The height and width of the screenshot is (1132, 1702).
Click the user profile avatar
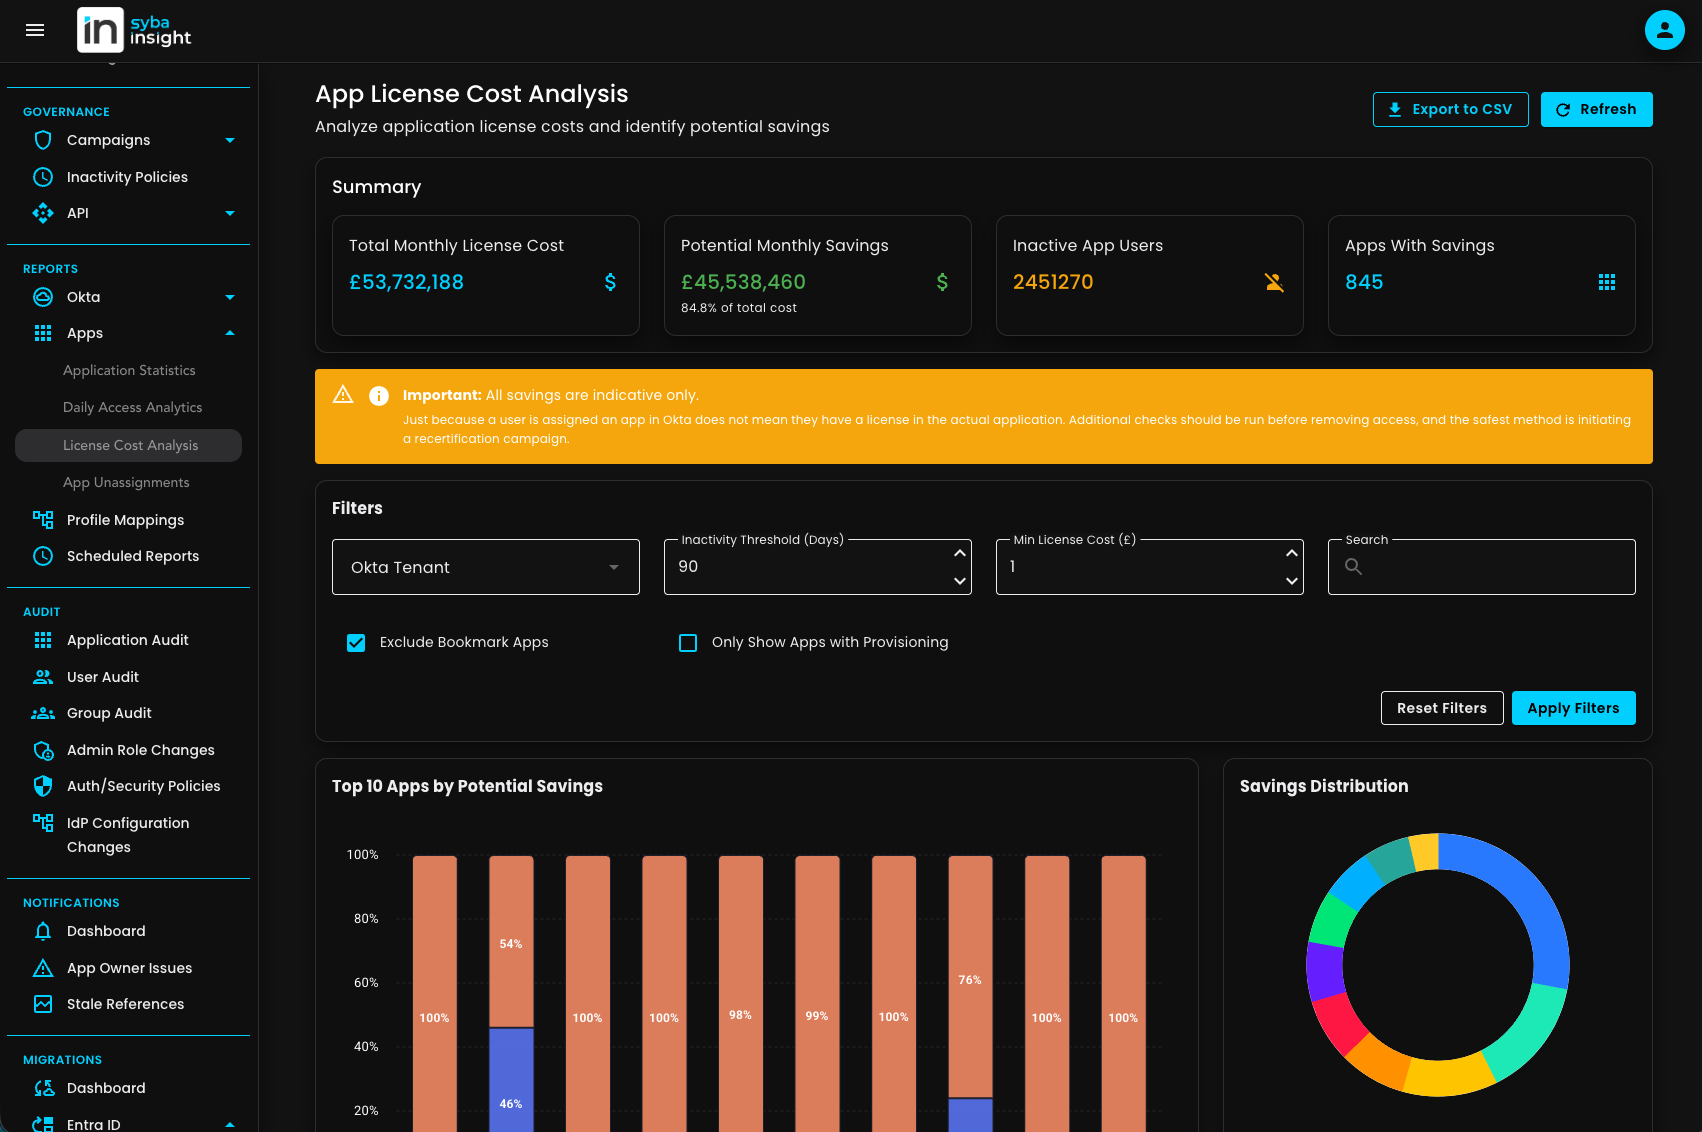pyautogui.click(x=1664, y=30)
